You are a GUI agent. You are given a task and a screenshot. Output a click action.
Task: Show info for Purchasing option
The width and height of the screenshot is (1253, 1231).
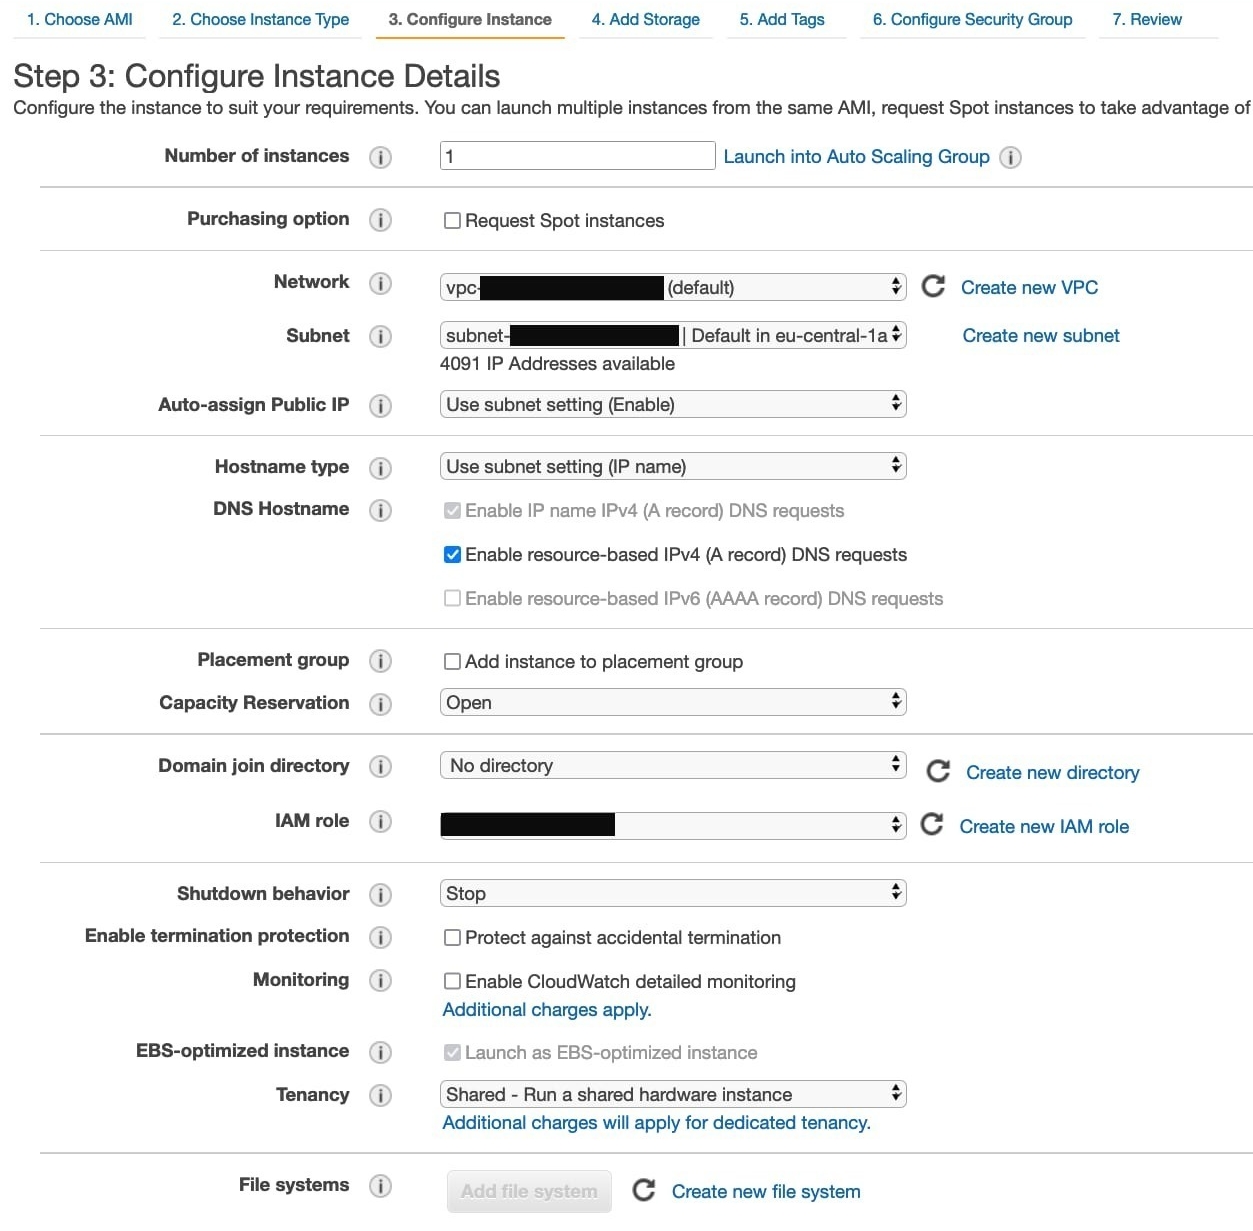tap(380, 220)
